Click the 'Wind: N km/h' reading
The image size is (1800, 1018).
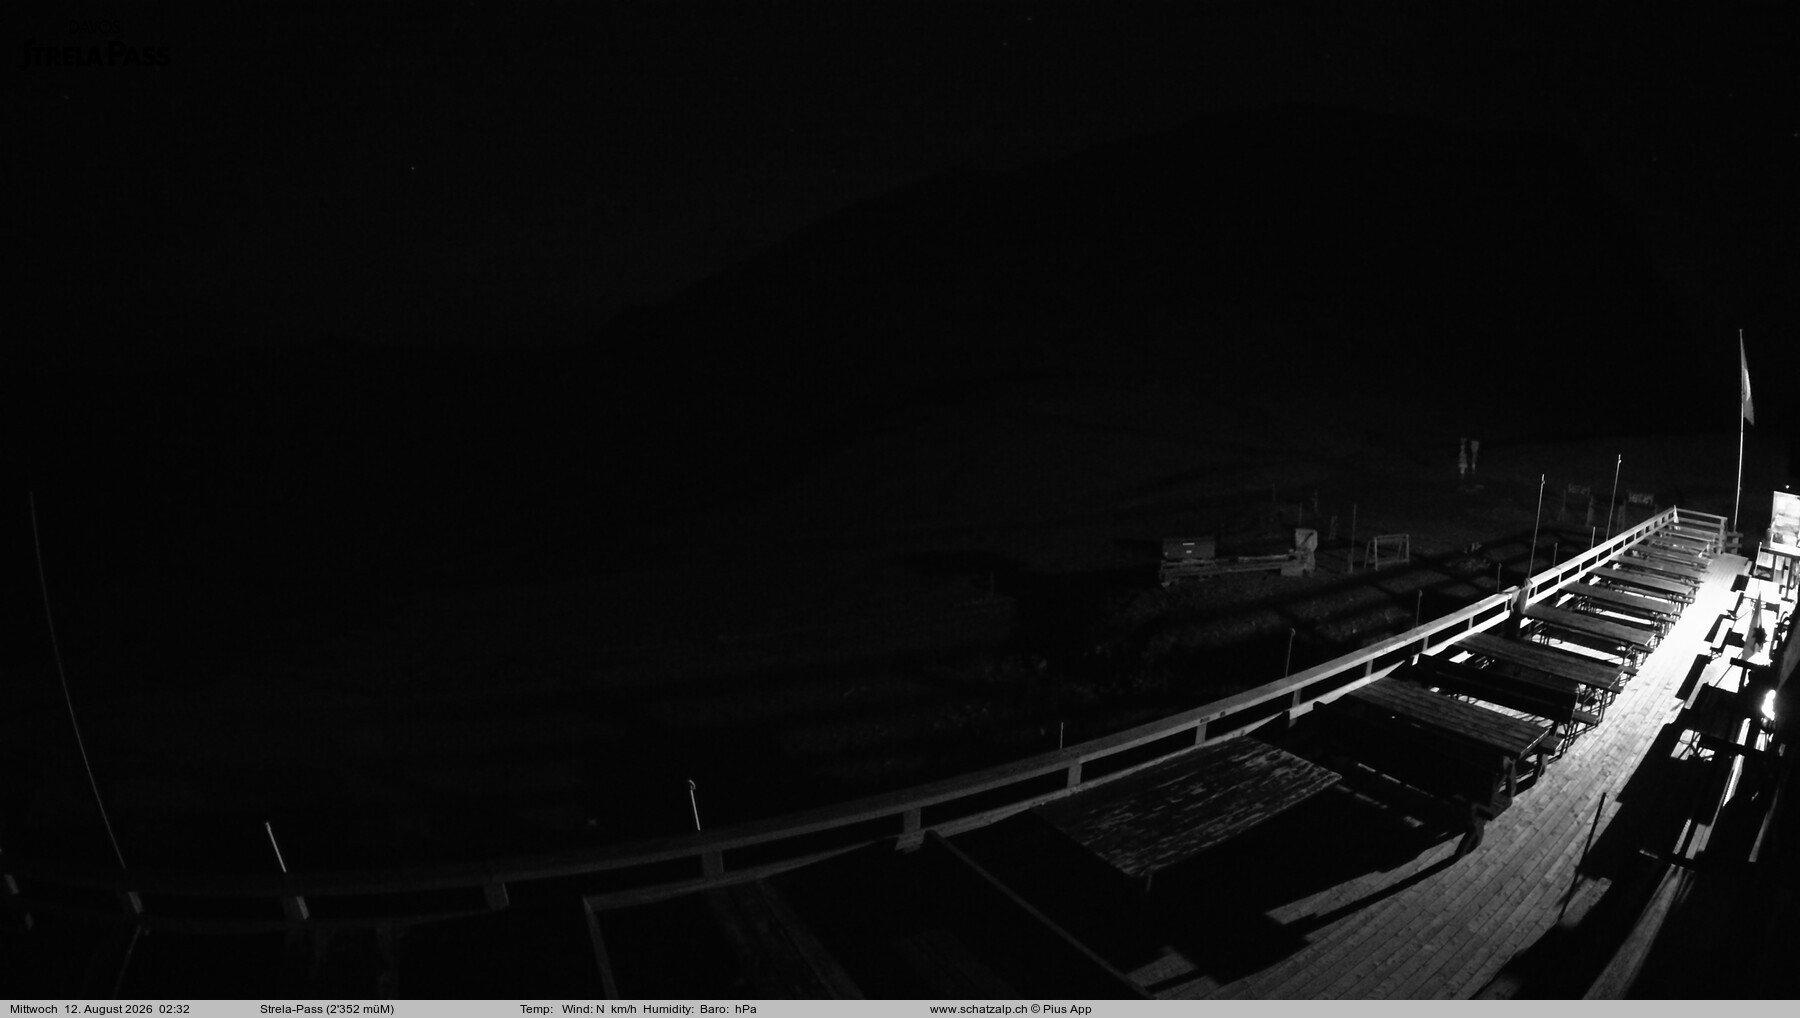point(599,1009)
